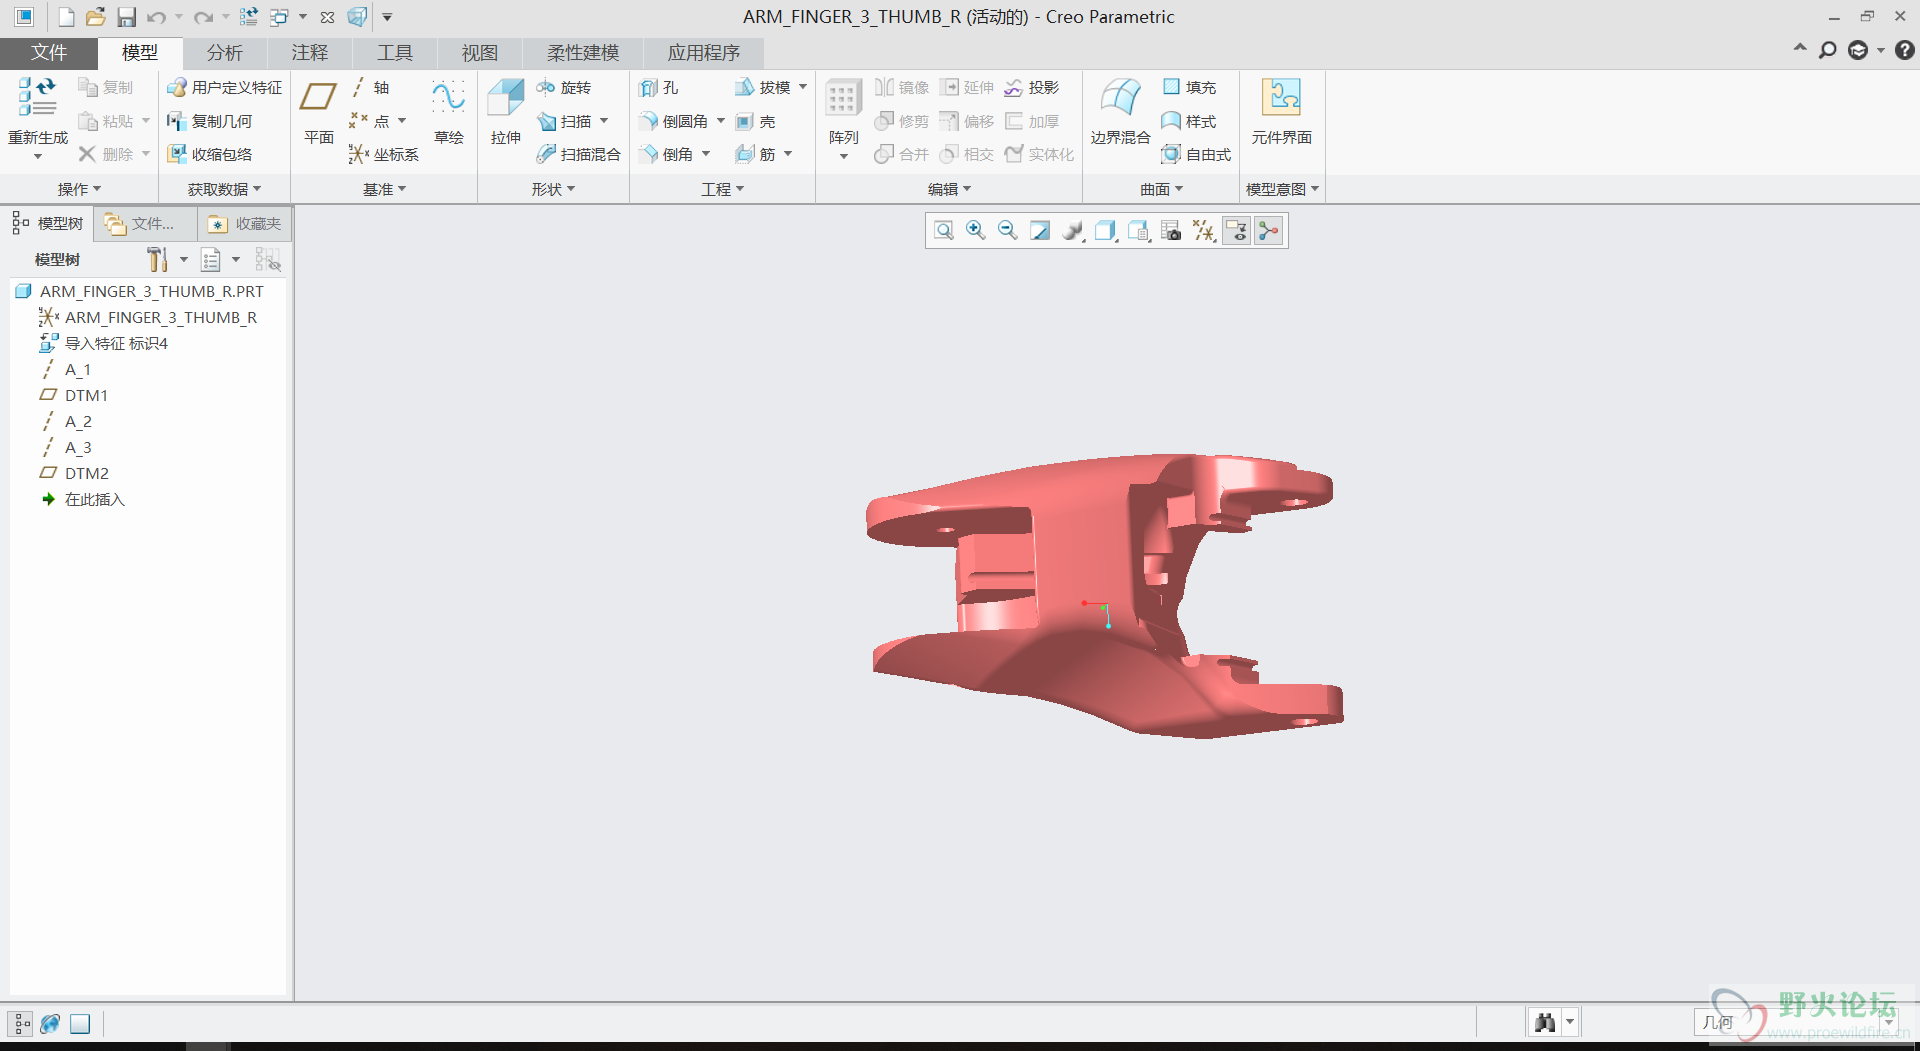This screenshot has height=1051, width=1920.
Task: Switch to the Applications (应用程序) ribbon tab
Action: click(704, 53)
